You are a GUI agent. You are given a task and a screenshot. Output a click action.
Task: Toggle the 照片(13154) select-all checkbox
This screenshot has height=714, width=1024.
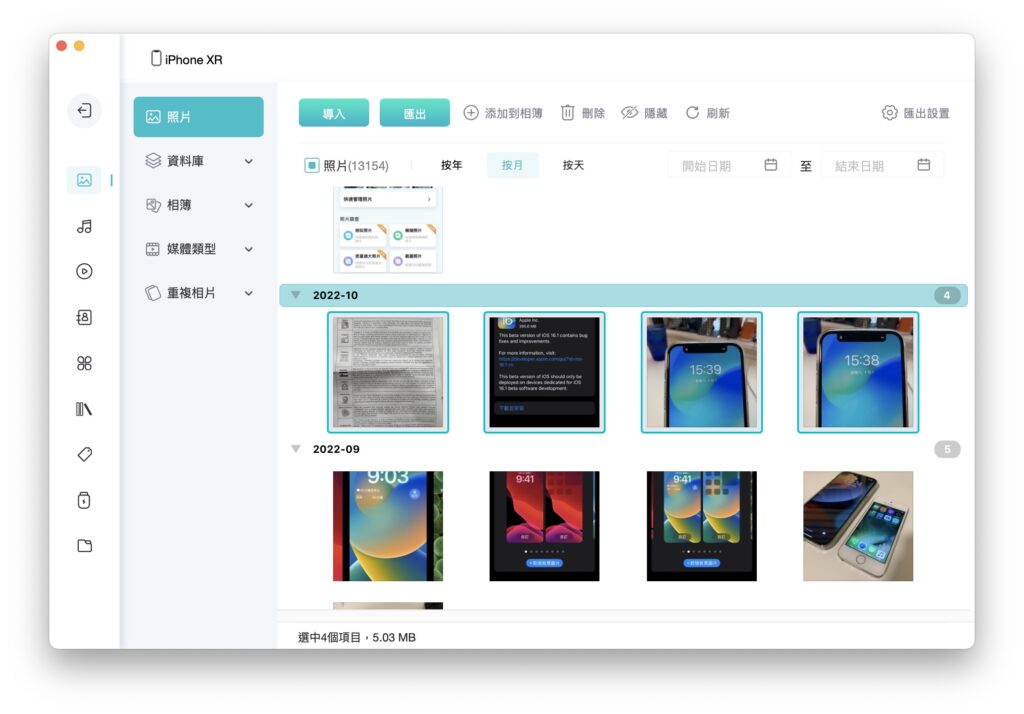point(312,165)
